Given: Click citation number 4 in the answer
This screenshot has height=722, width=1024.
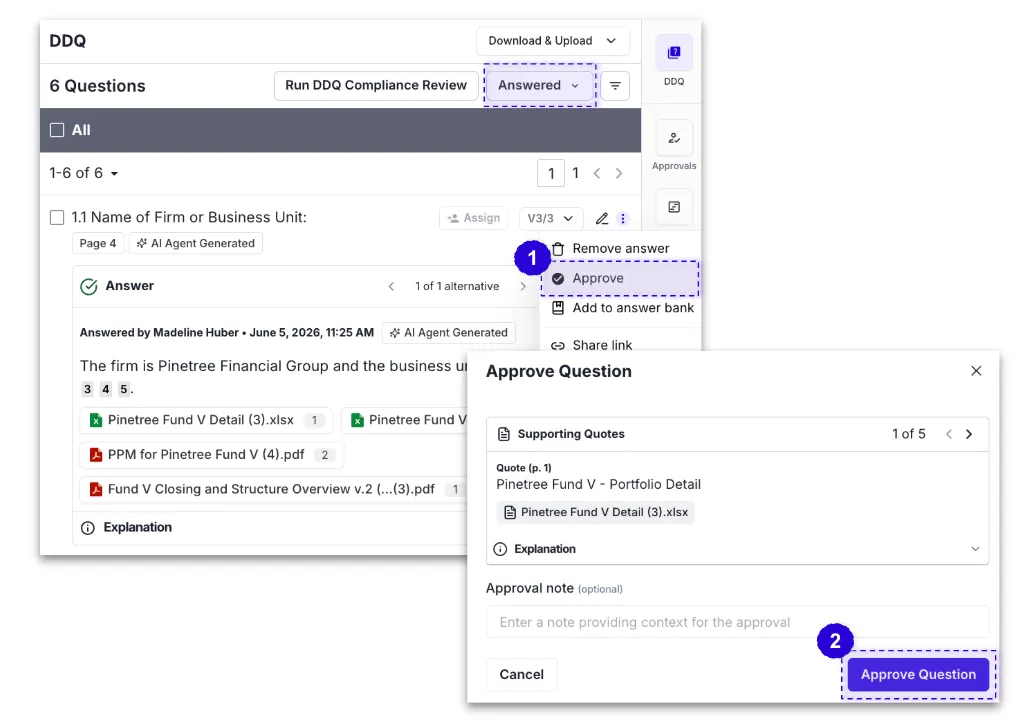Looking at the screenshot, I should coord(106,389).
